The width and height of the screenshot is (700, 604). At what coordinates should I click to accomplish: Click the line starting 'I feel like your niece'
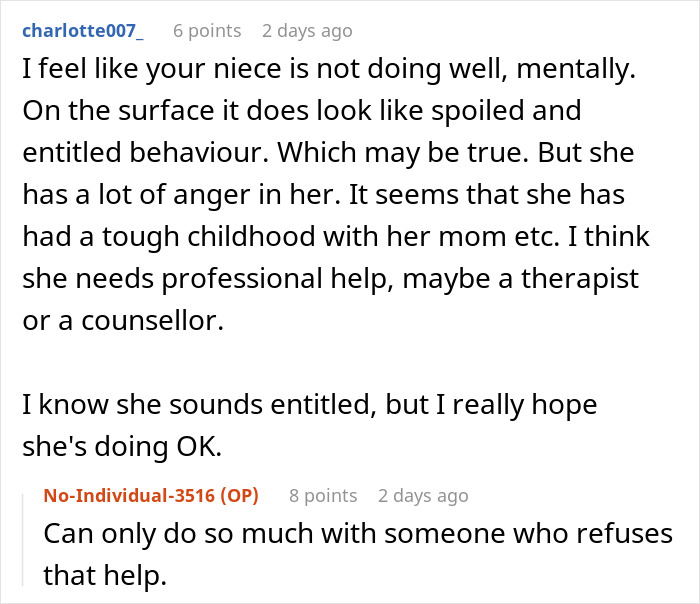coord(329,70)
